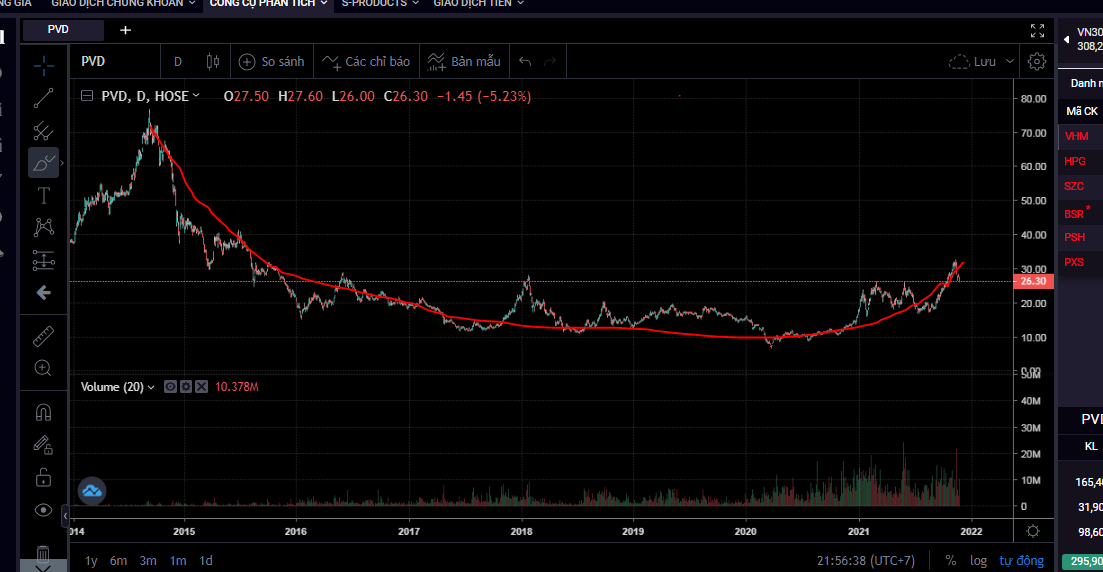1103x572 pixels.
Task: Toggle lock all drawing tools
Action: [x=43, y=478]
